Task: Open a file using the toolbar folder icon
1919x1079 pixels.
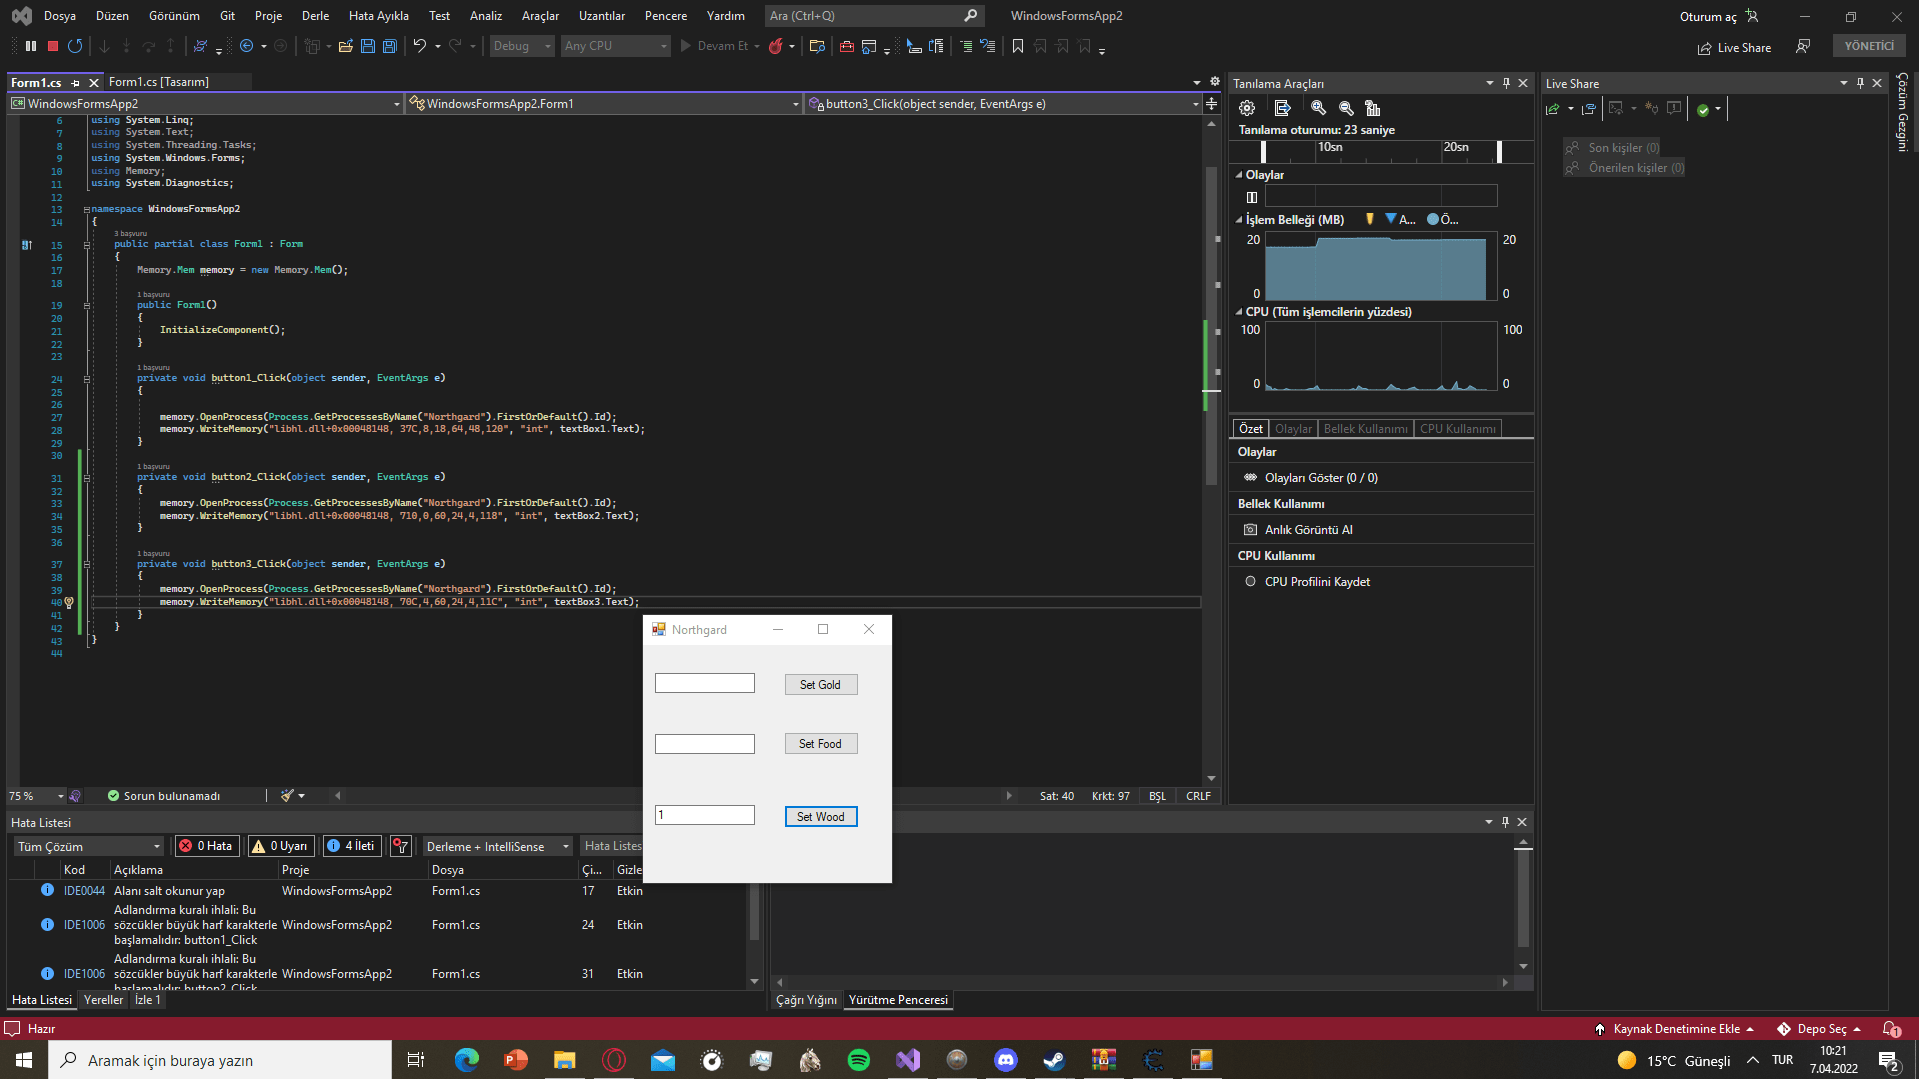Action: tap(345, 46)
